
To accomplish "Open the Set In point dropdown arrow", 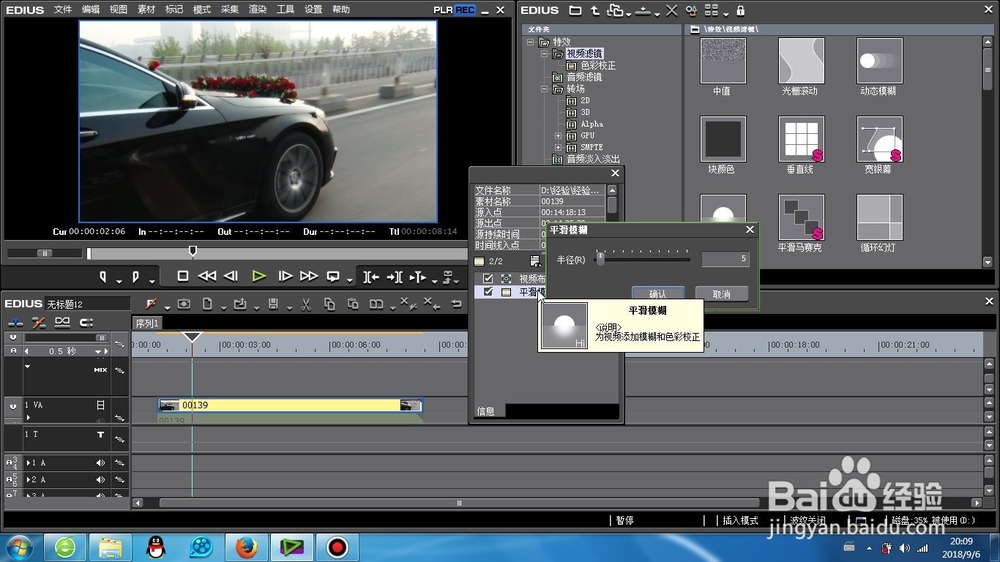I will [x=119, y=280].
